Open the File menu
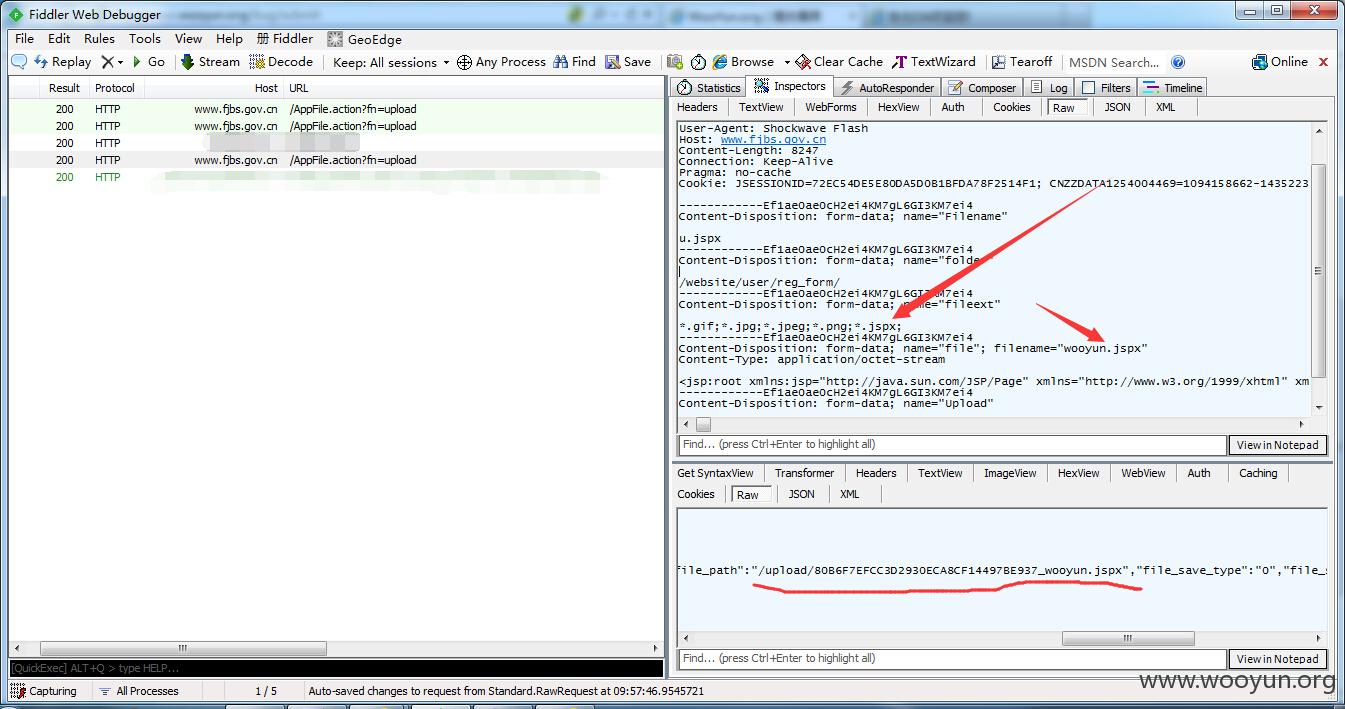Image resolution: width=1345 pixels, height=709 pixels. pyautogui.click(x=25, y=39)
